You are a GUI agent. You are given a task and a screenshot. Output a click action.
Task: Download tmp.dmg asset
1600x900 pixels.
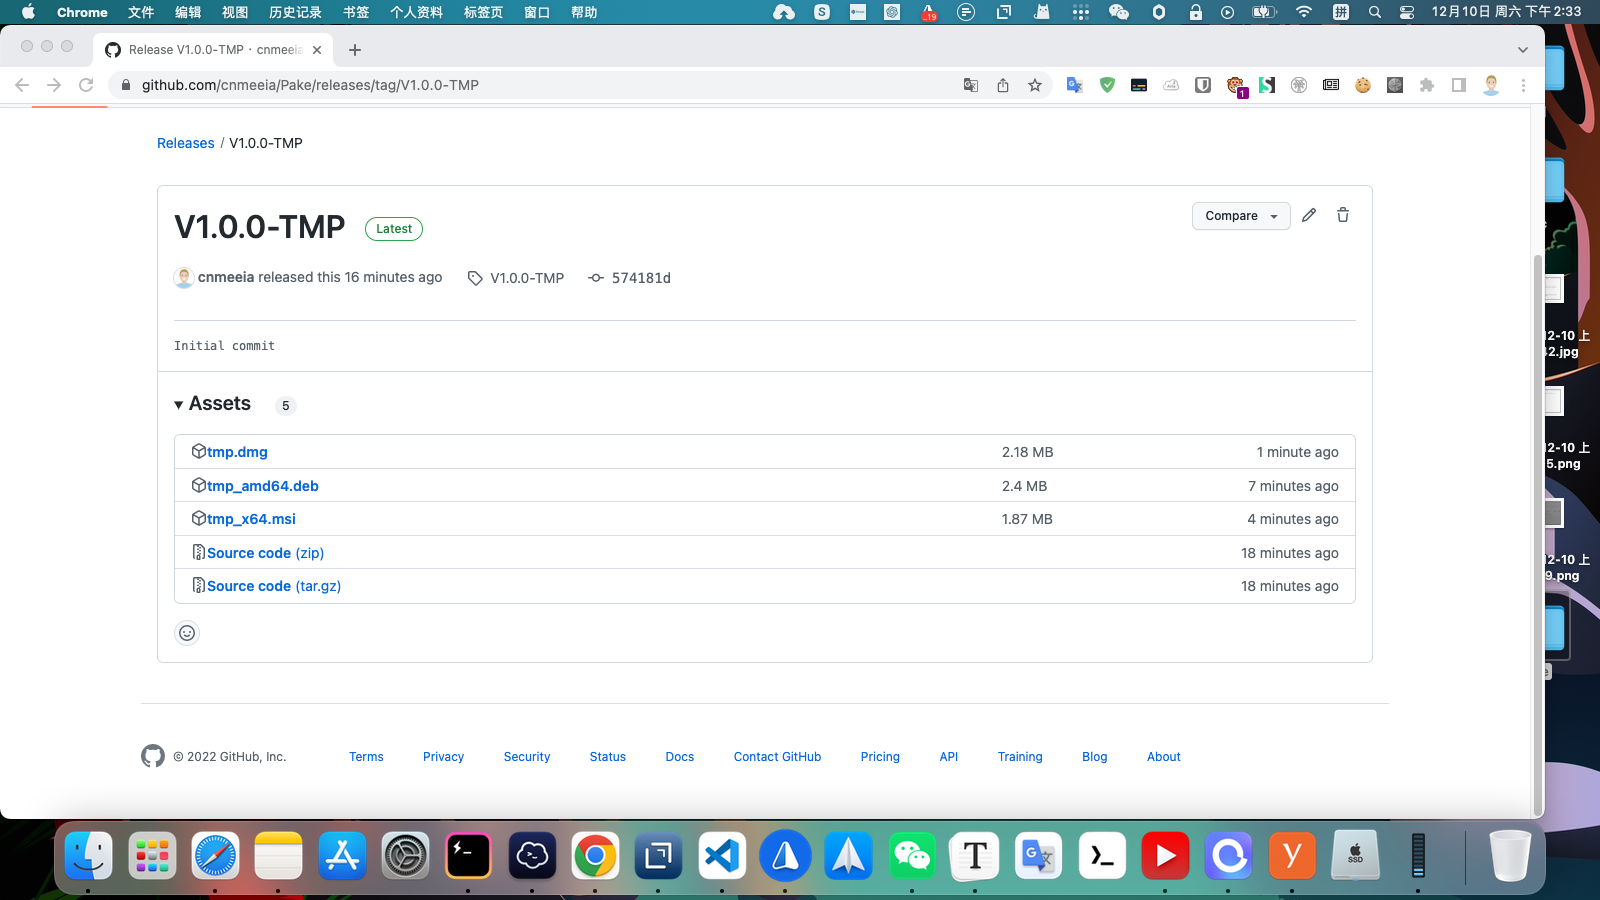pyautogui.click(x=237, y=452)
